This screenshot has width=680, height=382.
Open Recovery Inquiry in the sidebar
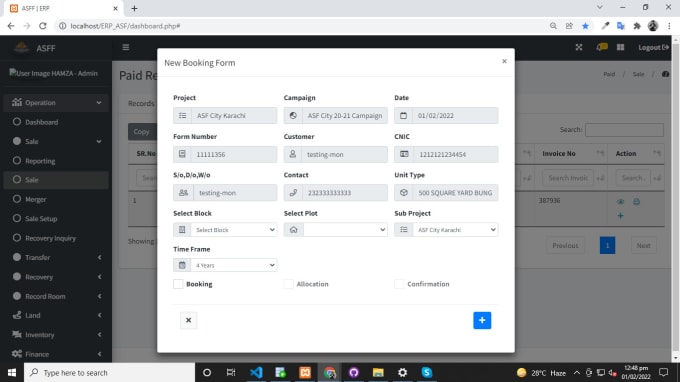pyautogui.click(x=50, y=238)
